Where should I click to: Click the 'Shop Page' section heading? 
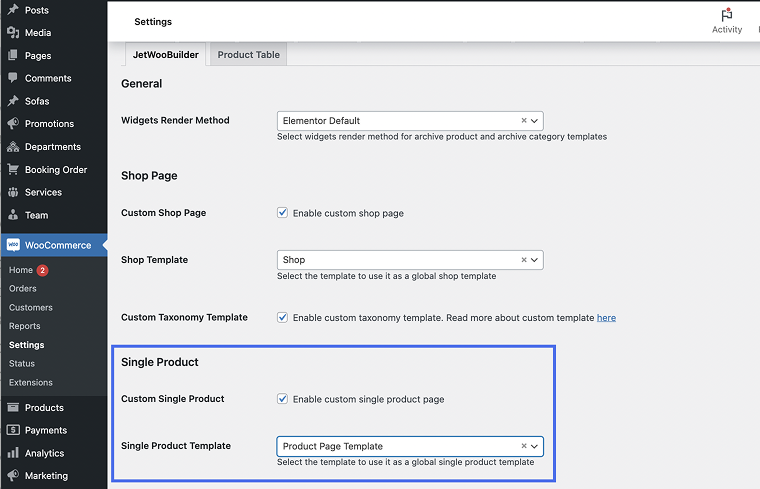pos(149,175)
